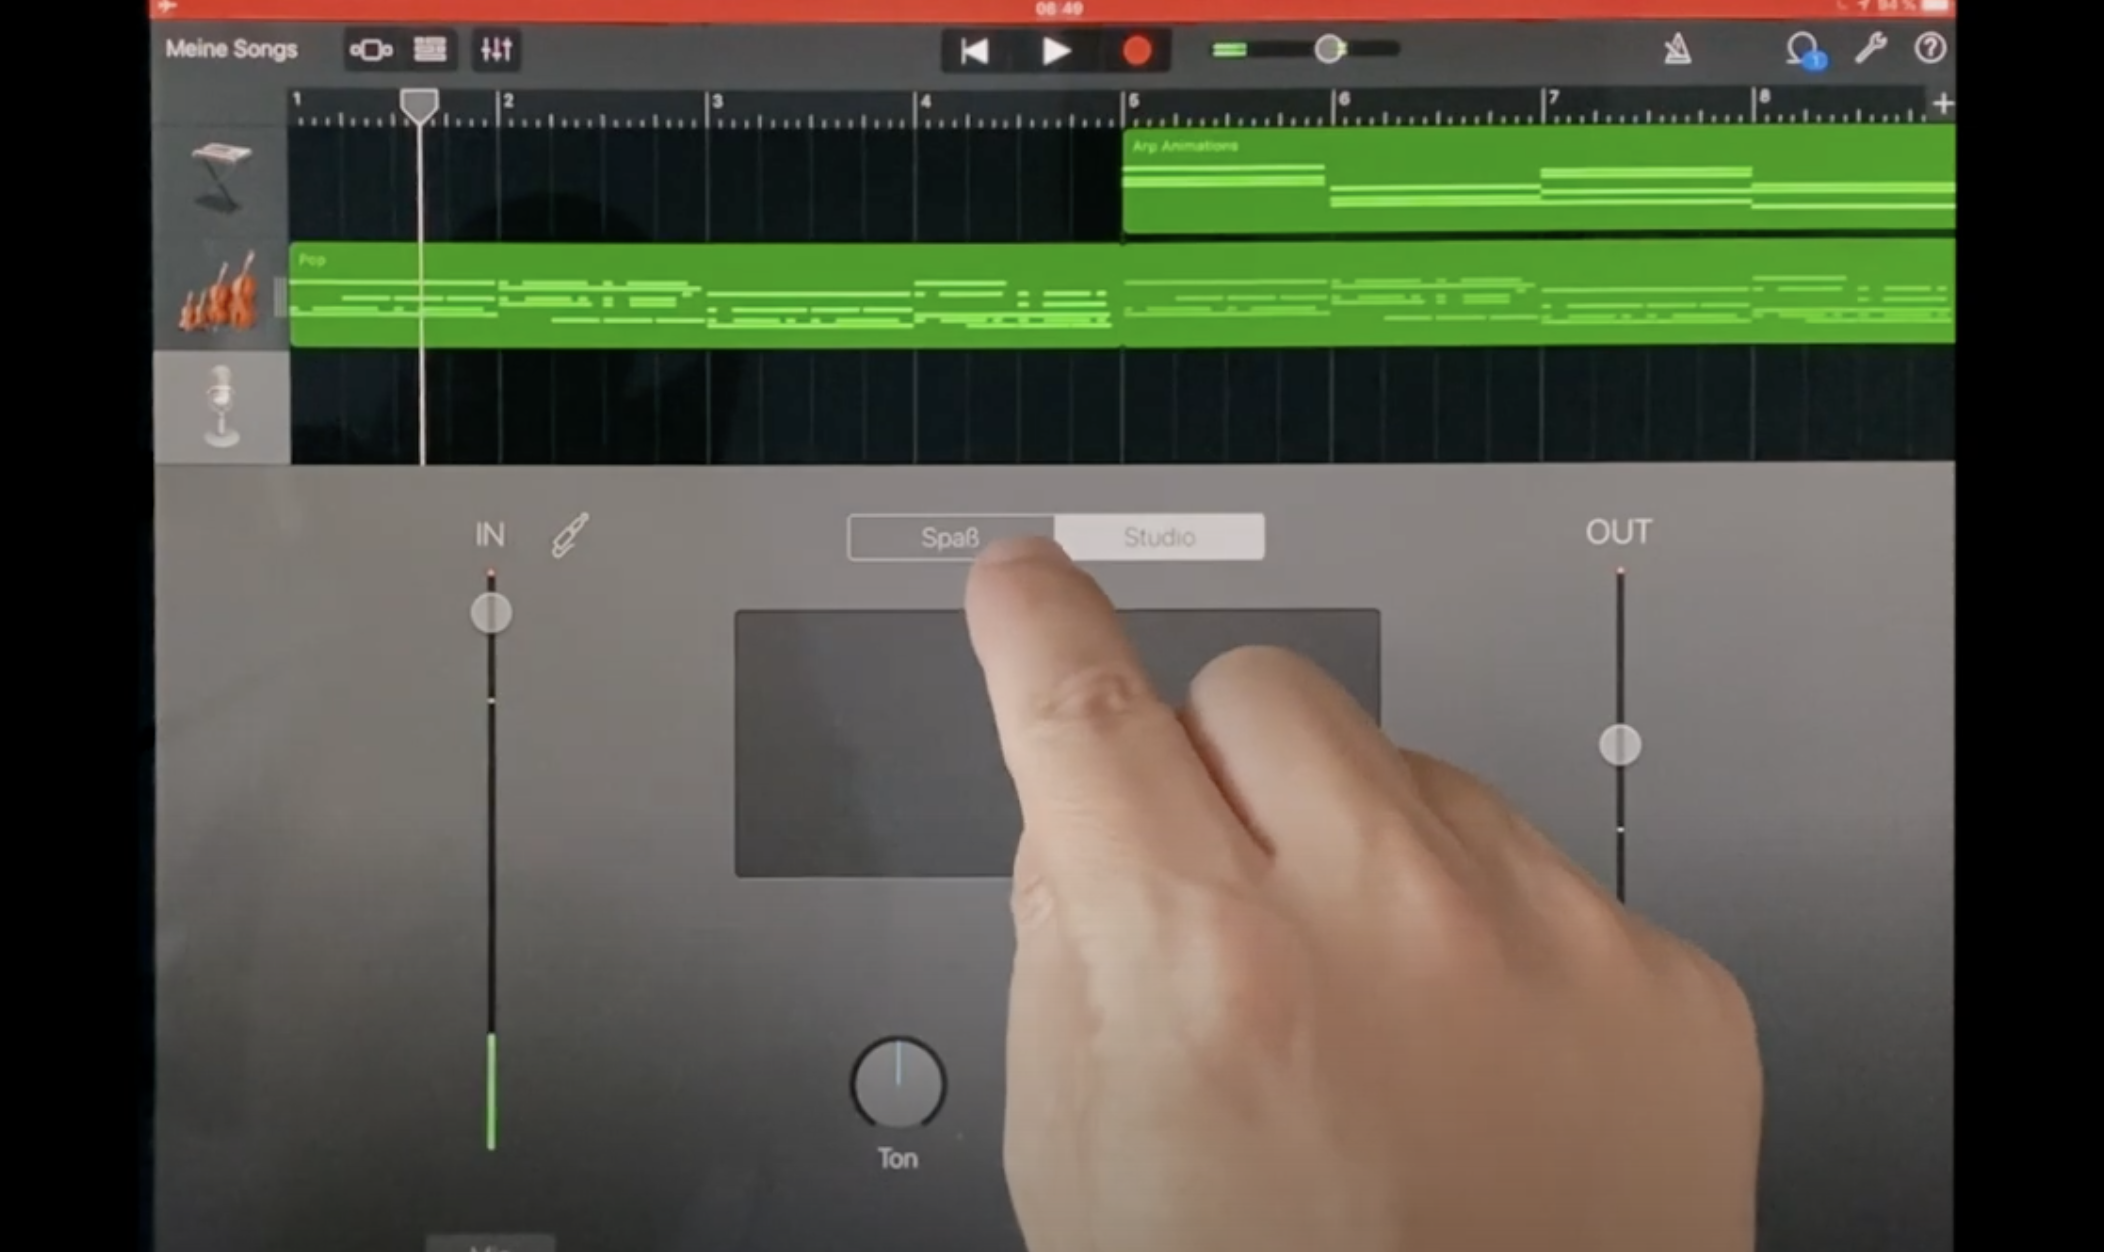
Task: Select the microphone audio track header
Action: coord(221,407)
